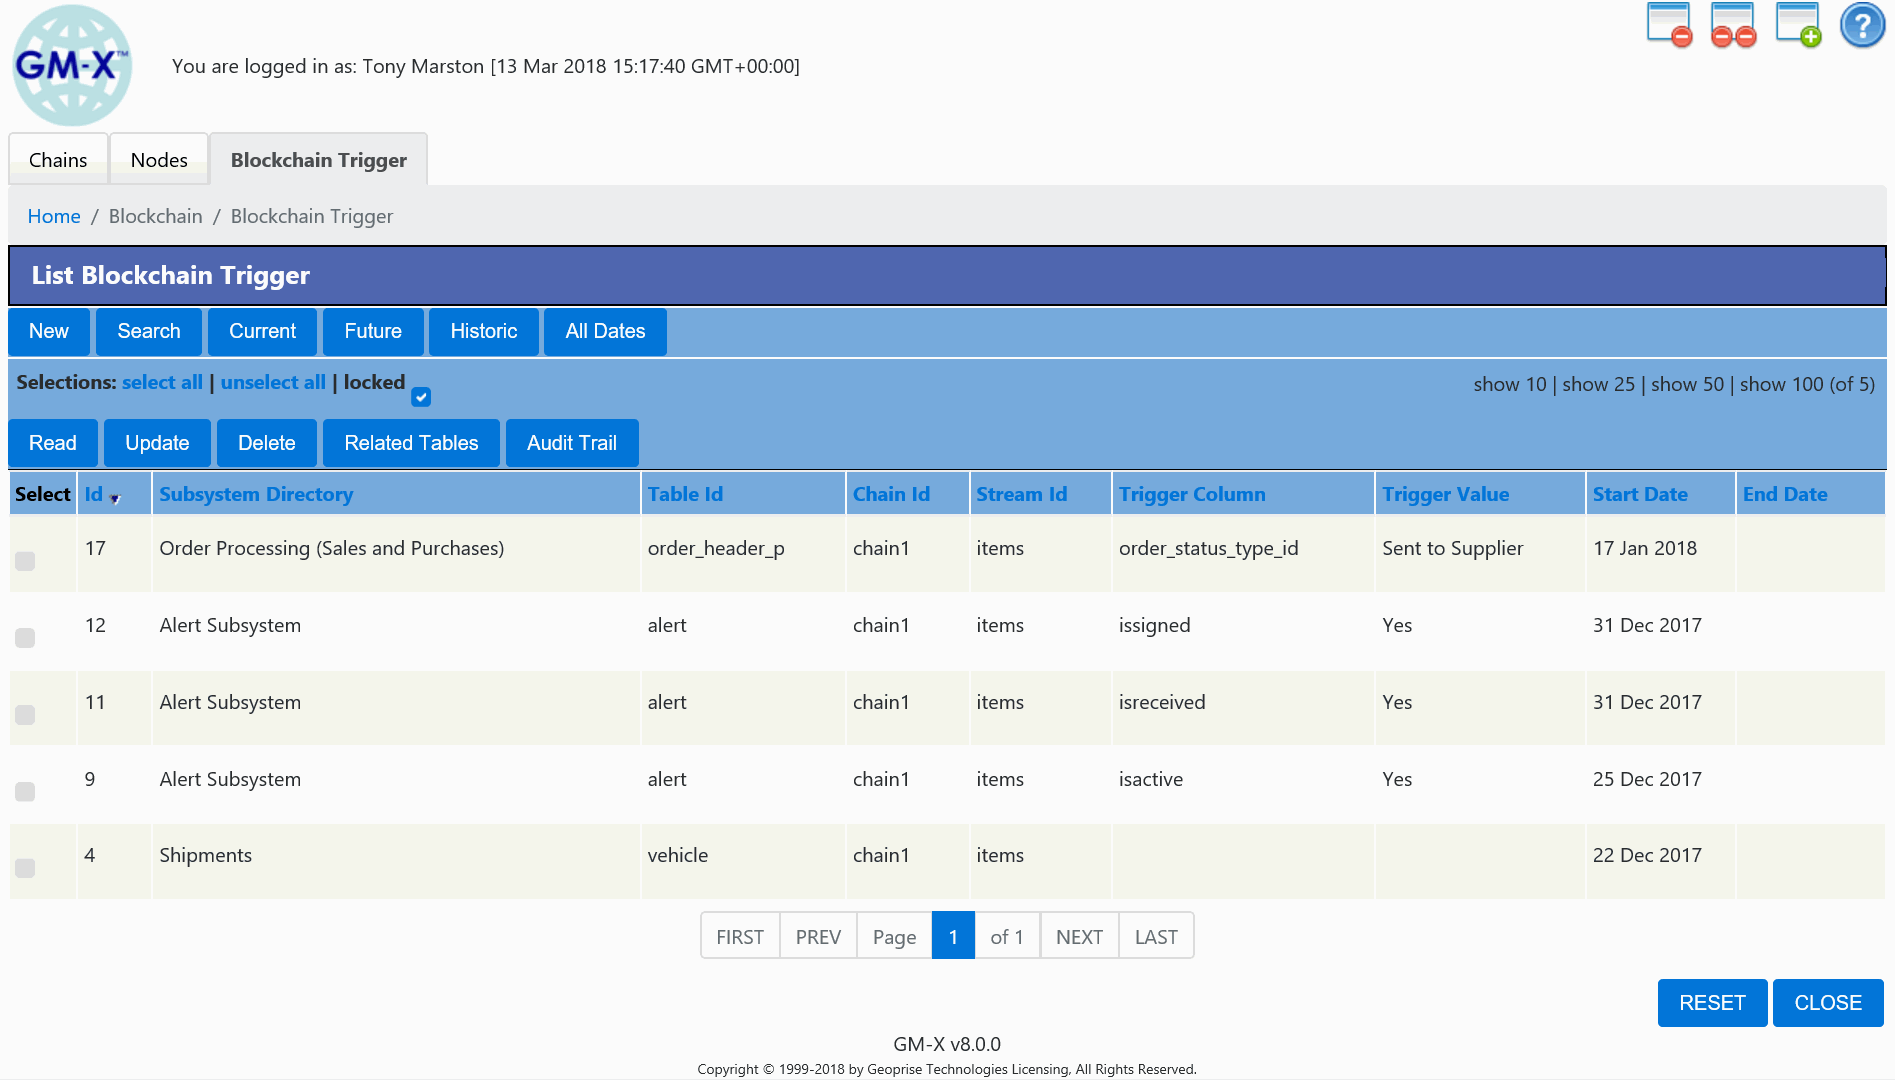This screenshot has height=1080, width=1895.
Task: Set page size with show 10
Action: tap(1510, 384)
